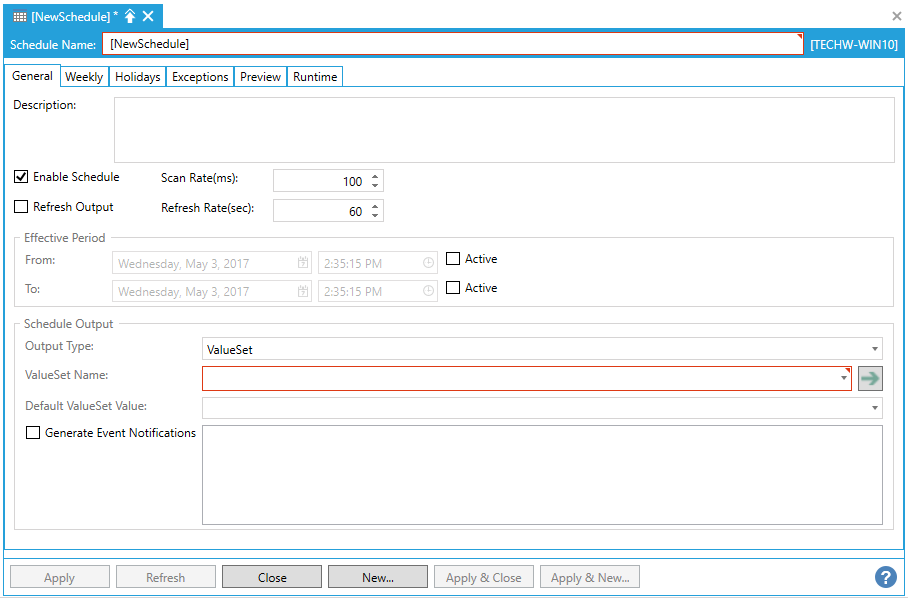
Task: Click the green arrow next to ValueSet Name
Action: point(870,378)
